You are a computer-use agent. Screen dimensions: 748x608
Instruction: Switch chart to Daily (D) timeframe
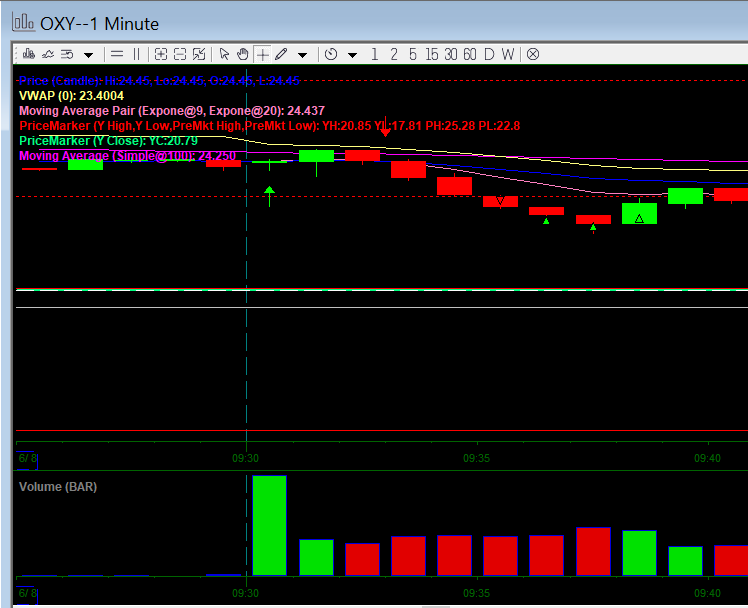pyautogui.click(x=489, y=54)
